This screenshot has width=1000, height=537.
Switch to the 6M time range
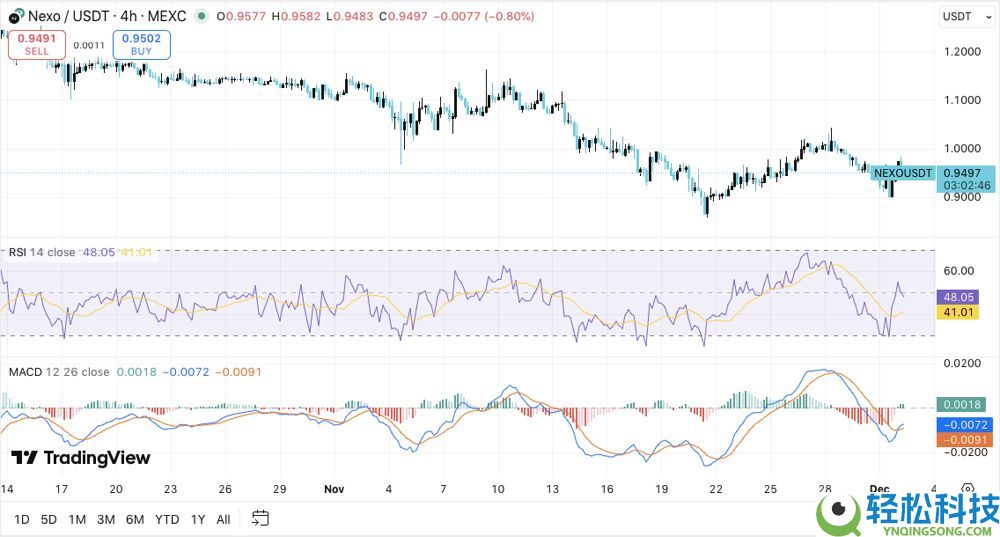click(x=135, y=519)
